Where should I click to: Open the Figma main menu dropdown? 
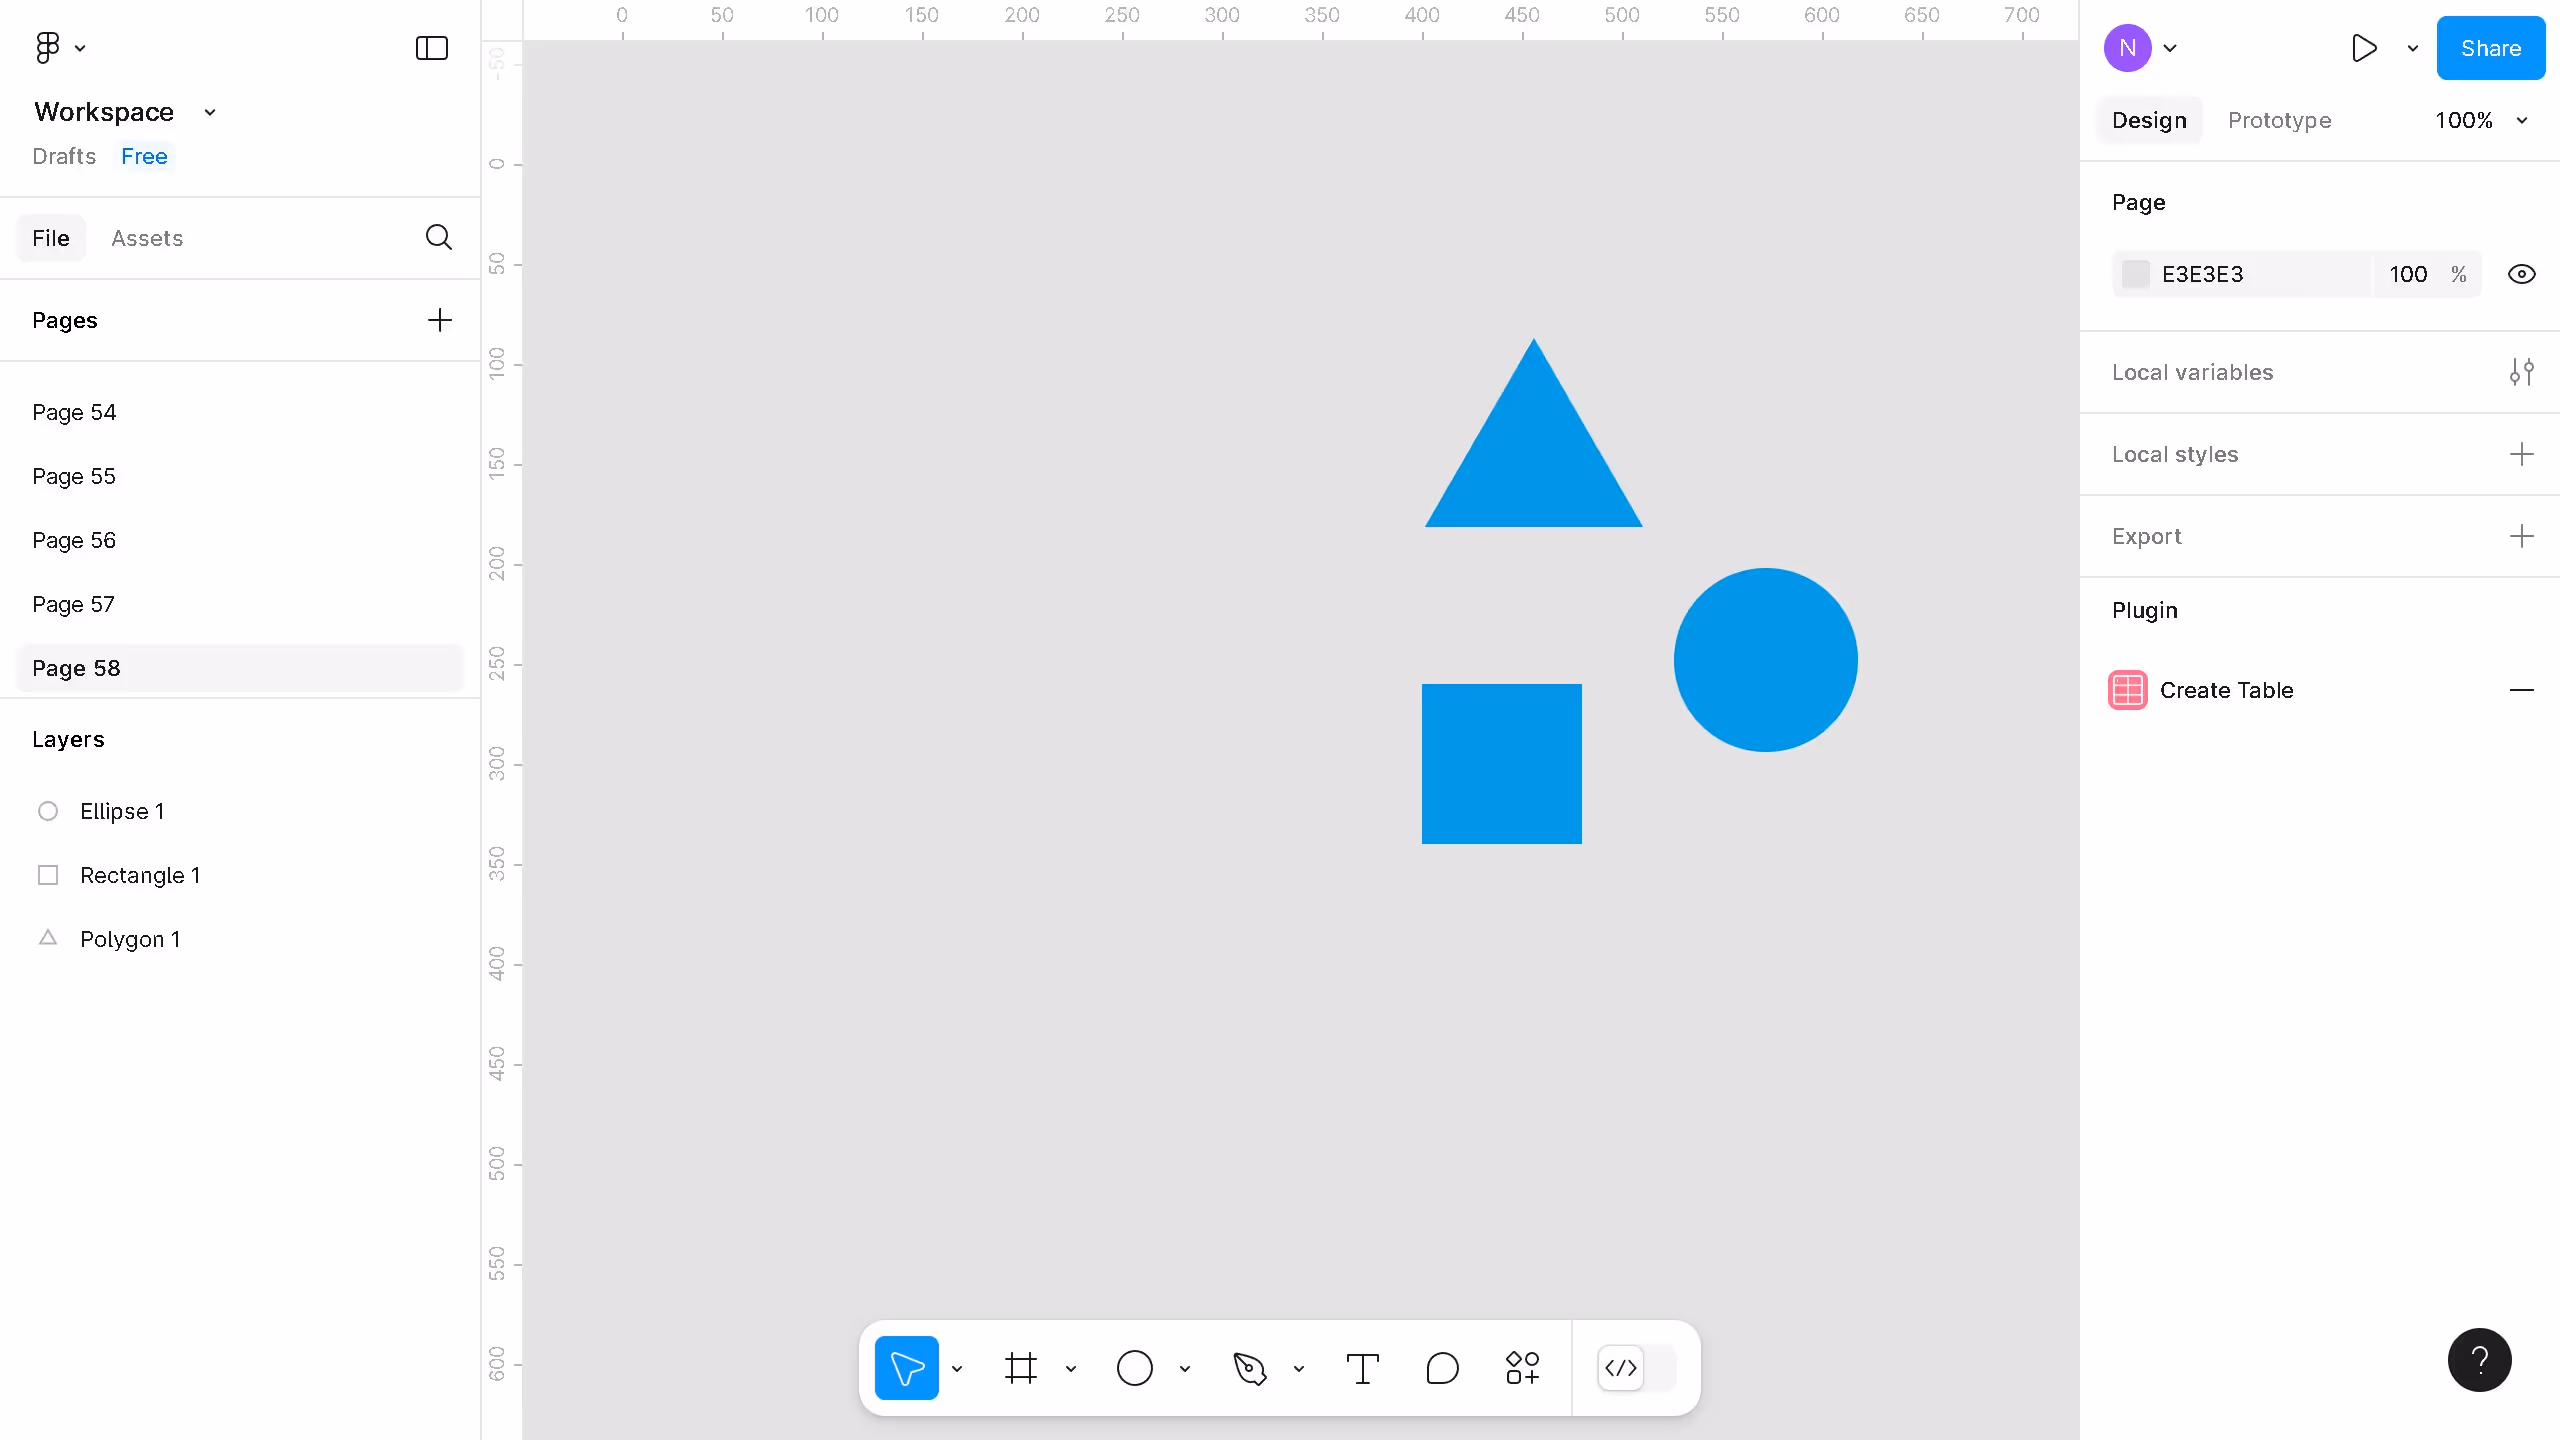(x=60, y=48)
